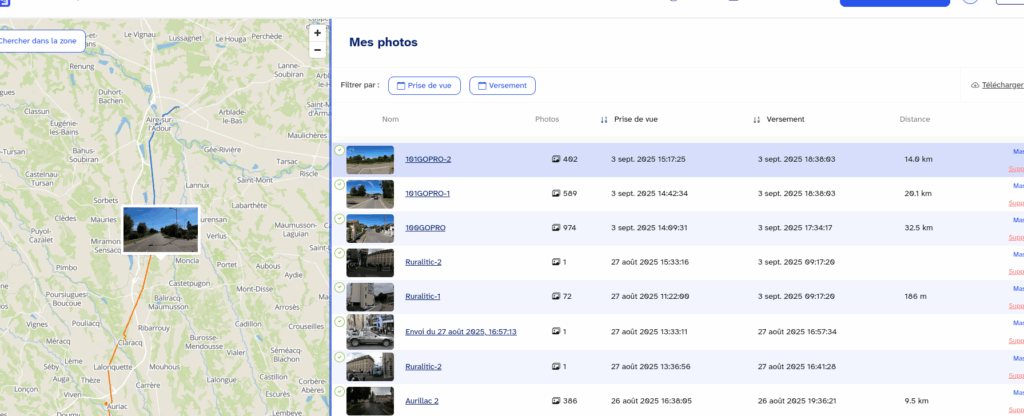The image size is (1024, 416).
Task: Zoom in on the map
Action: [317, 32]
